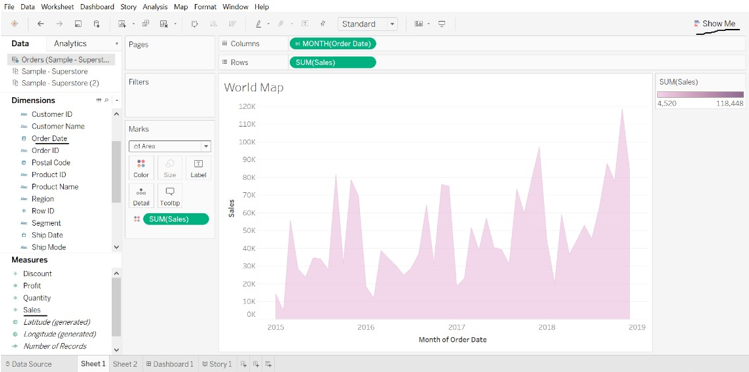The image size is (749, 372).
Task: Click the SUM(Sales) color legend gradient
Action: point(700,95)
